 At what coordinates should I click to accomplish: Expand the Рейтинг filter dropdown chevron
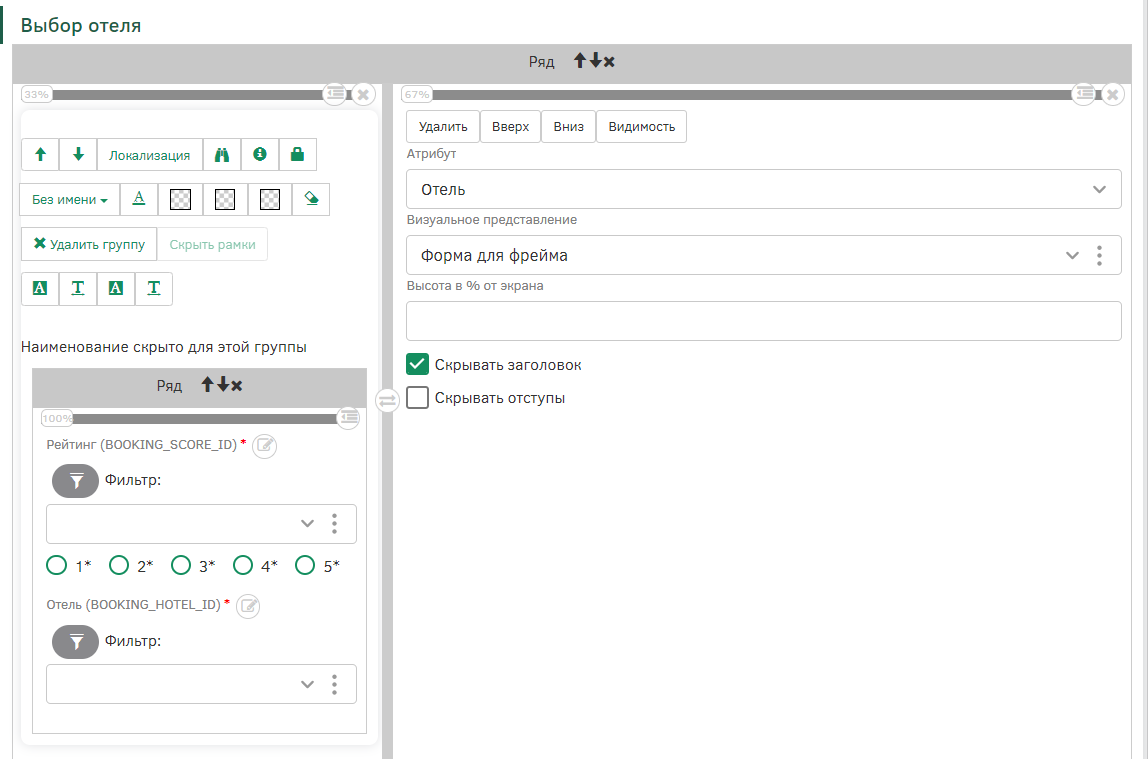click(x=308, y=523)
